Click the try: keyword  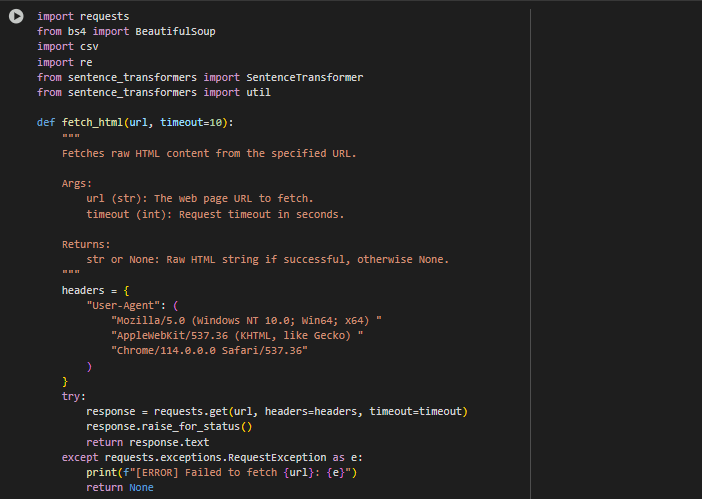coord(73,397)
